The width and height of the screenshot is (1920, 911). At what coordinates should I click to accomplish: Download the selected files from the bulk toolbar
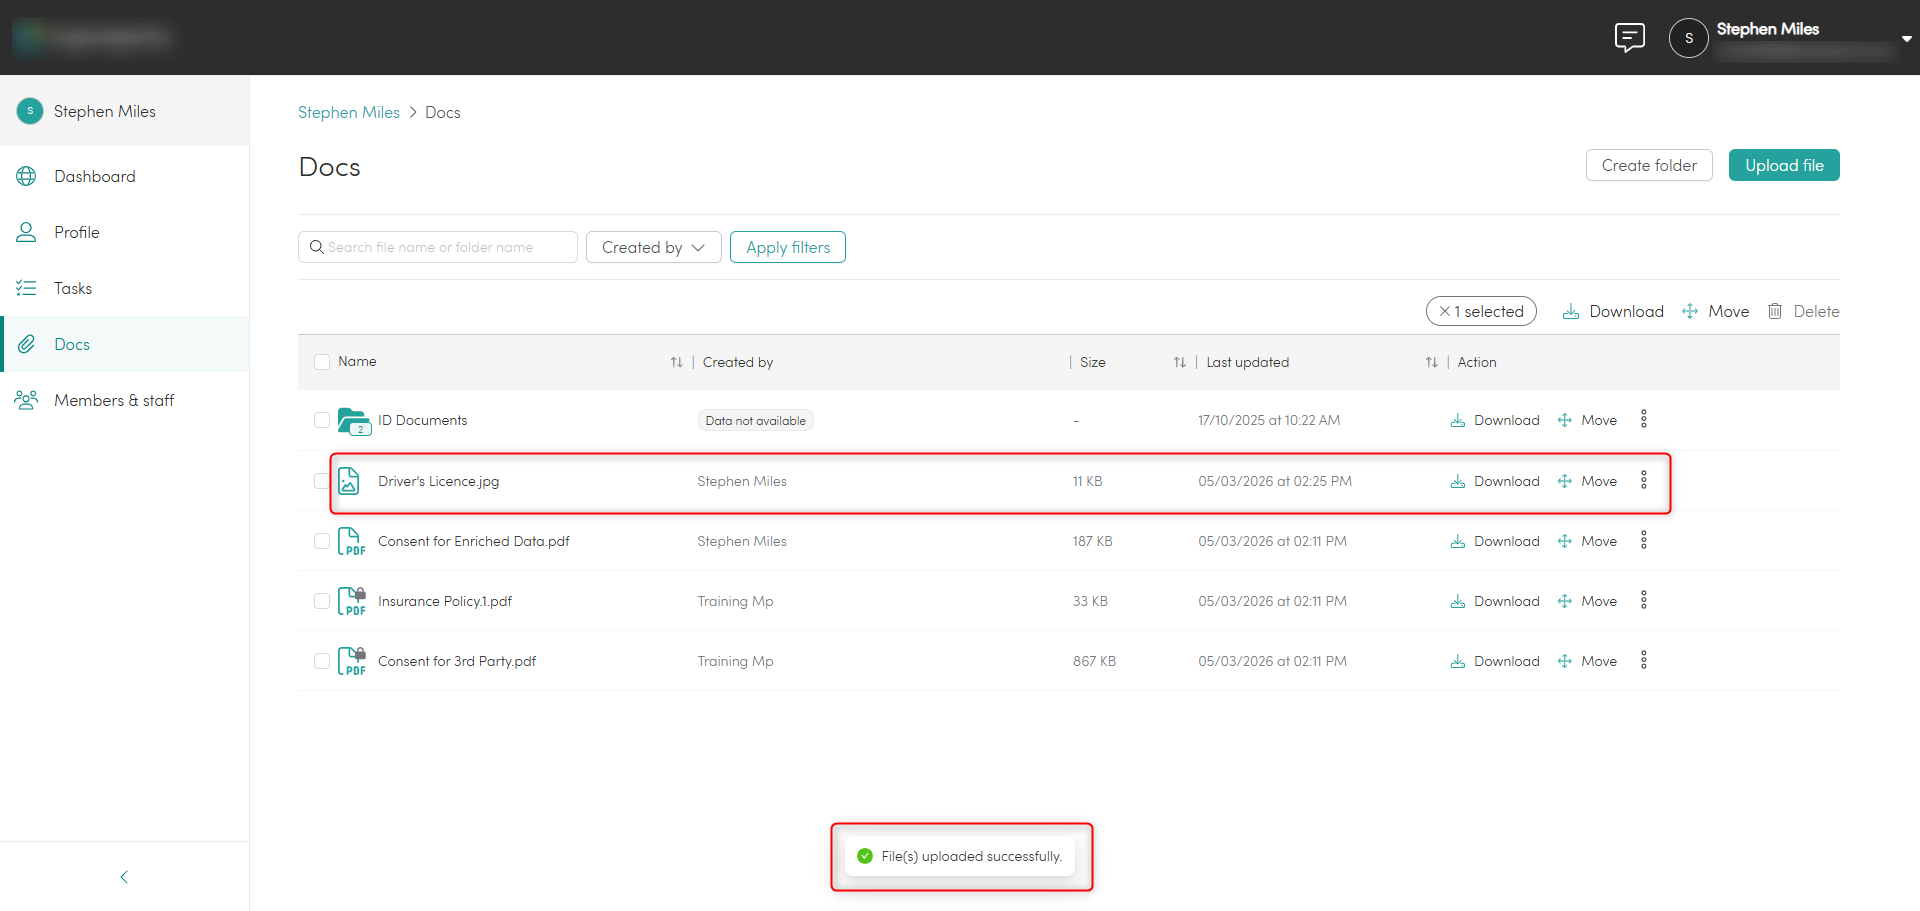point(1613,311)
